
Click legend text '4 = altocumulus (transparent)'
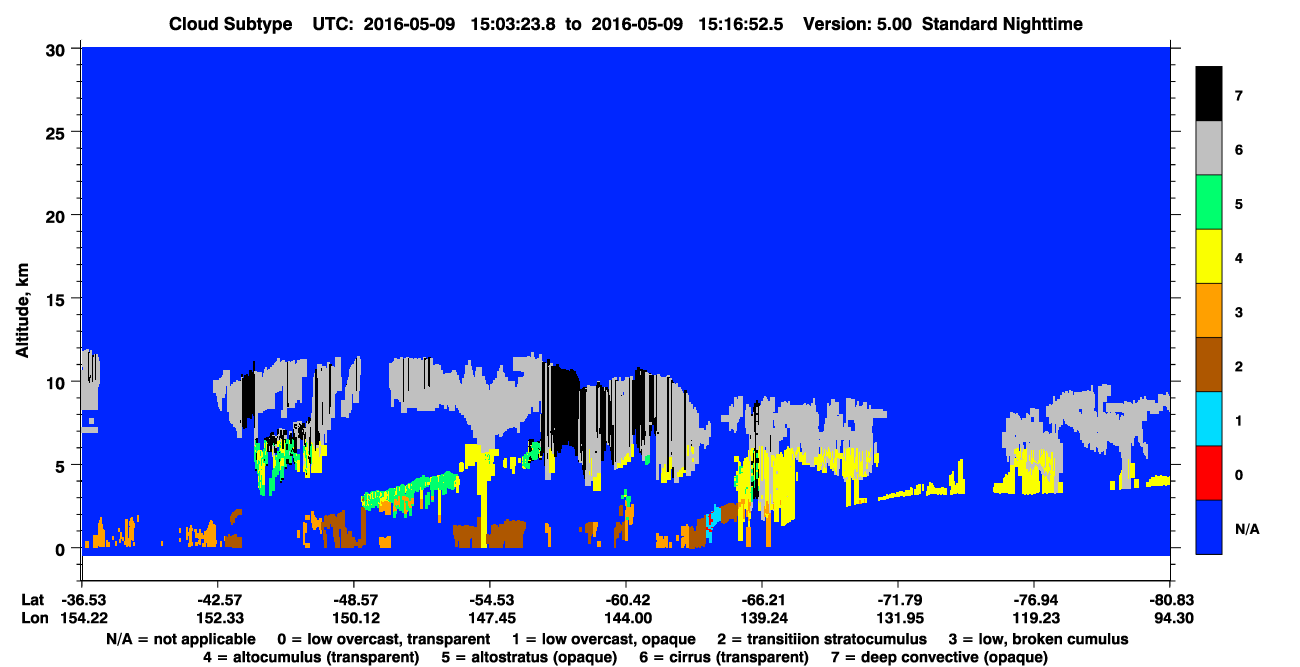tap(310, 657)
